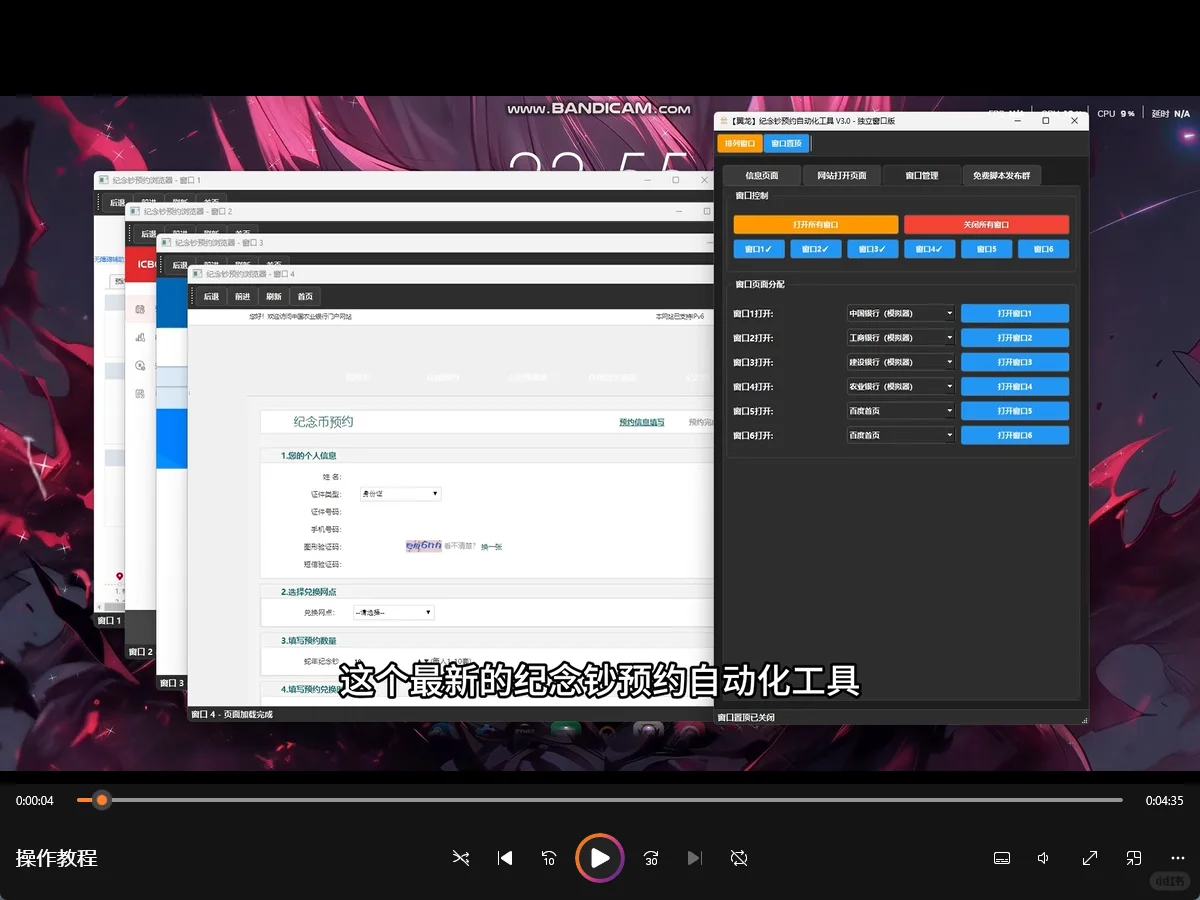
Task: Open the 窗口5打开 site dropdown
Action: [900, 411]
